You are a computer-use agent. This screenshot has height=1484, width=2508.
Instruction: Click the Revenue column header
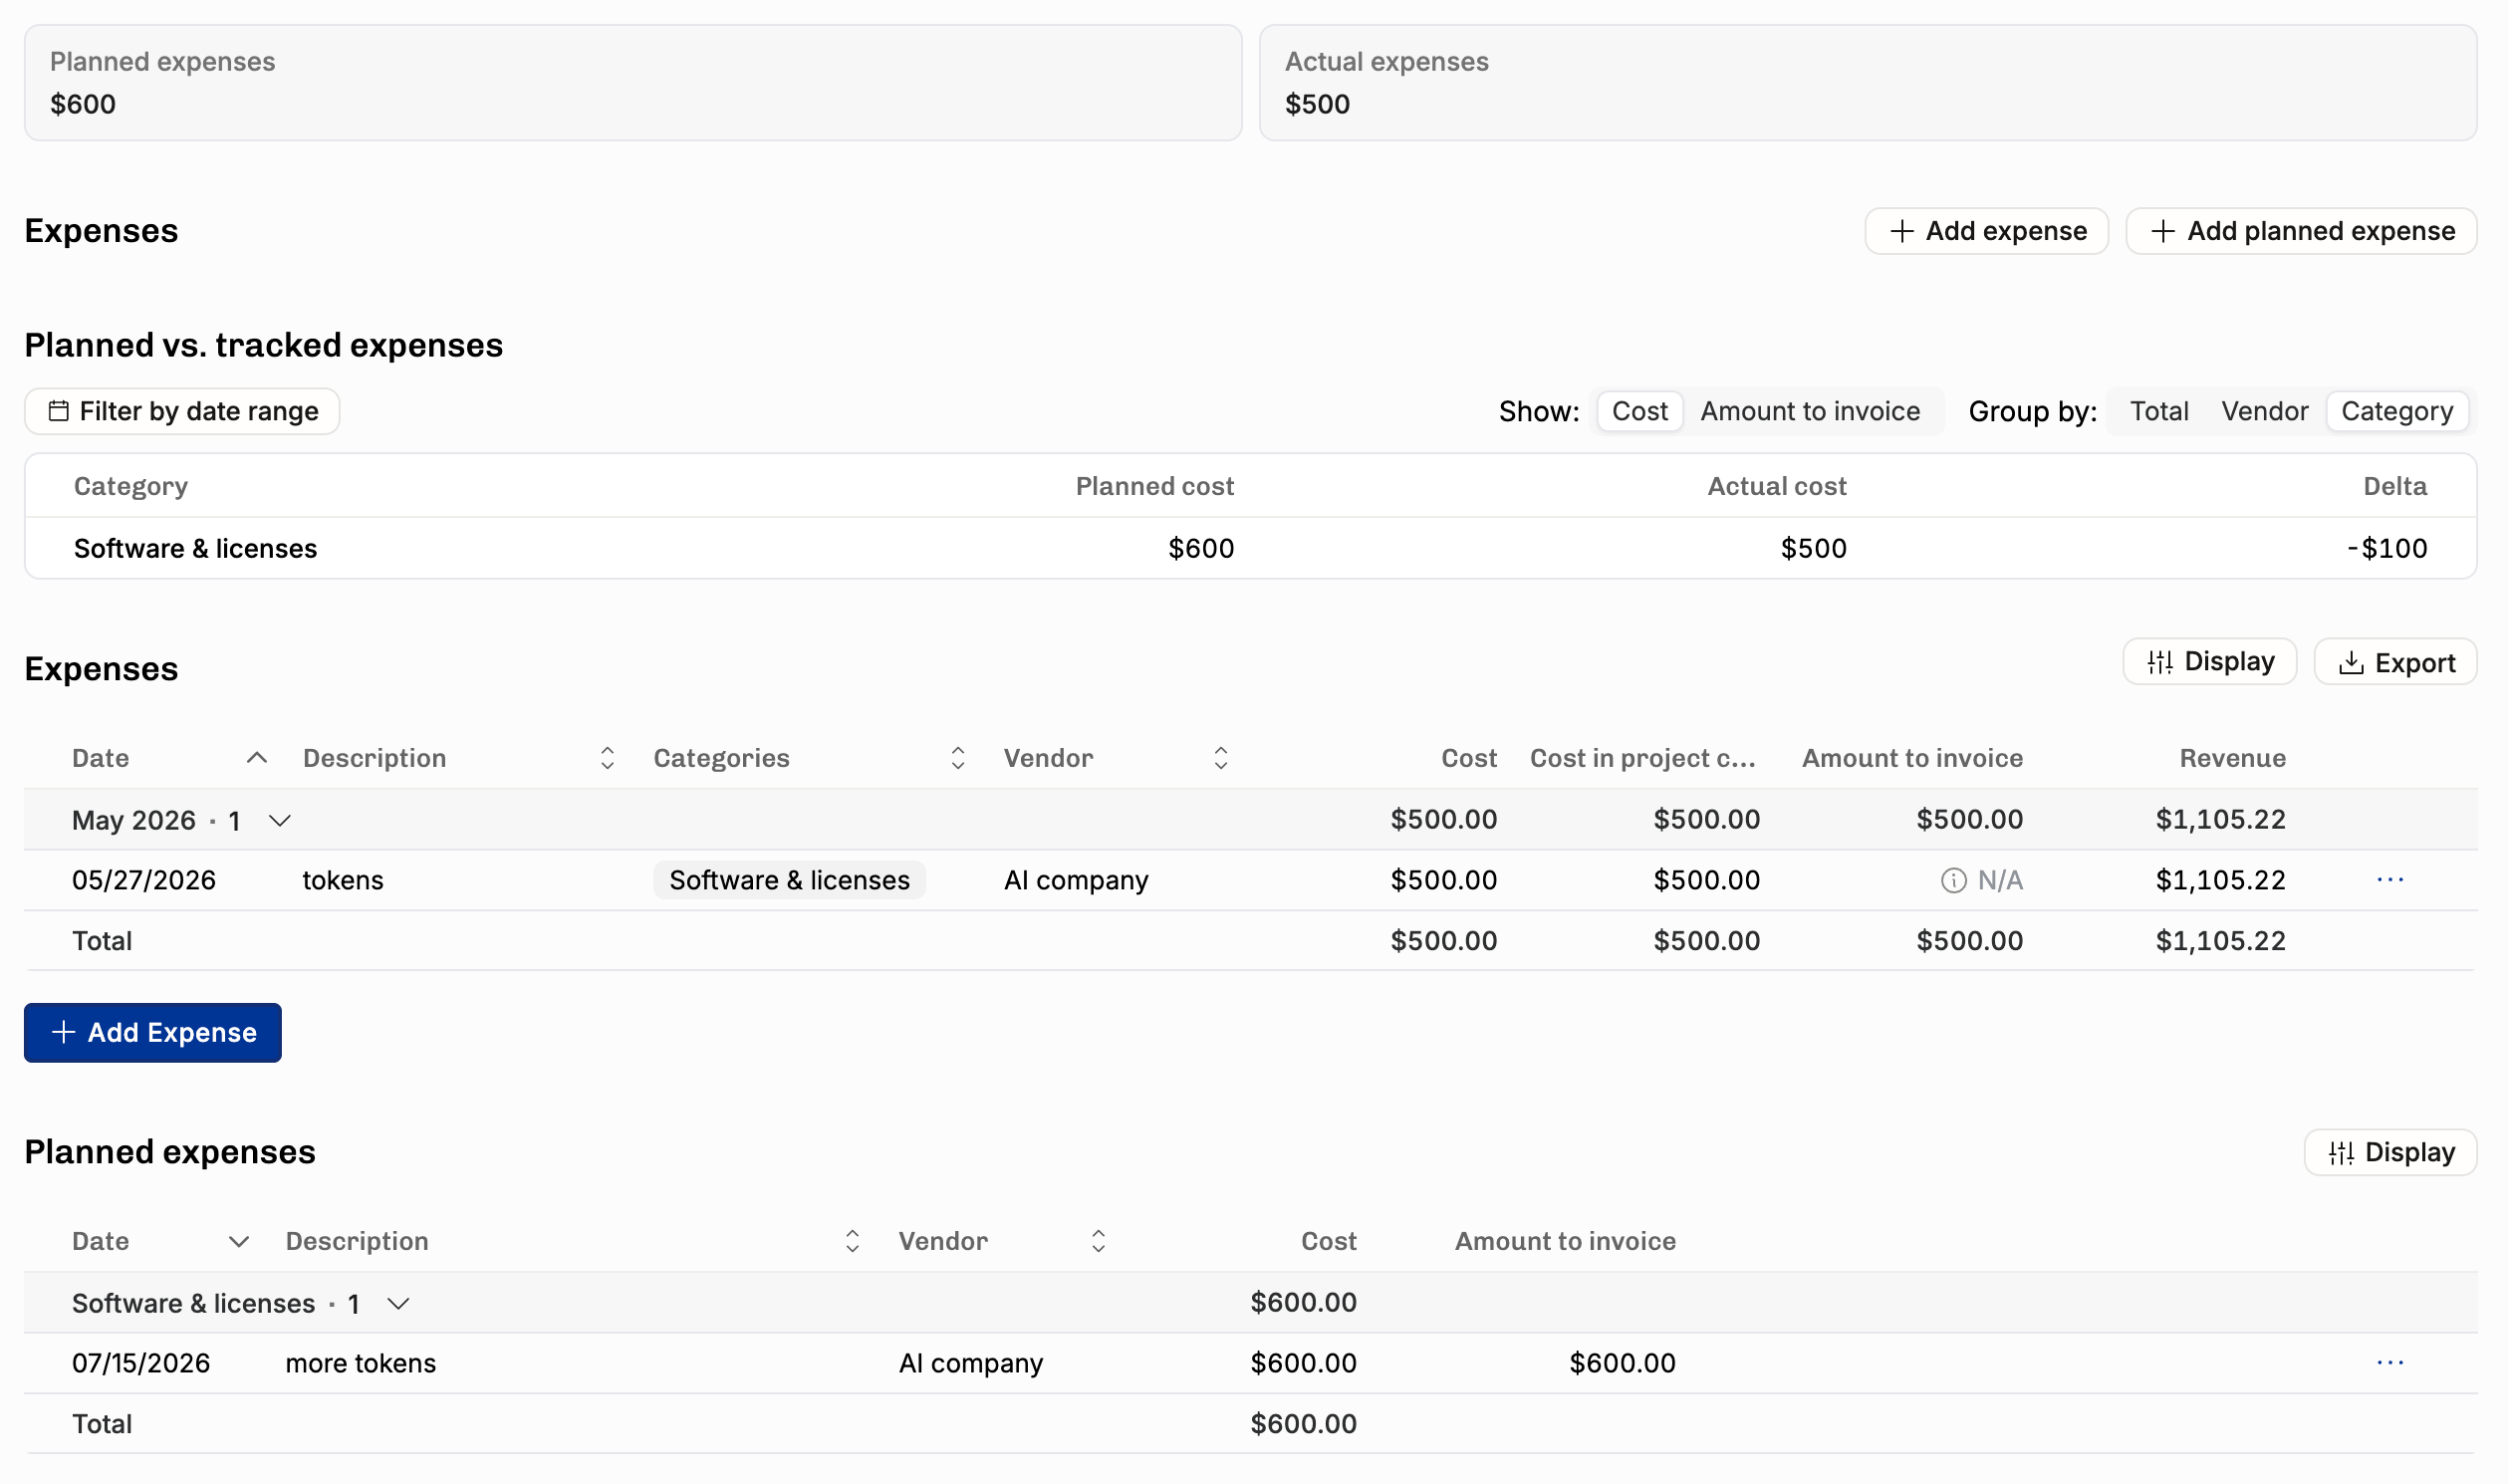pyautogui.click(x=2232, y=758)
